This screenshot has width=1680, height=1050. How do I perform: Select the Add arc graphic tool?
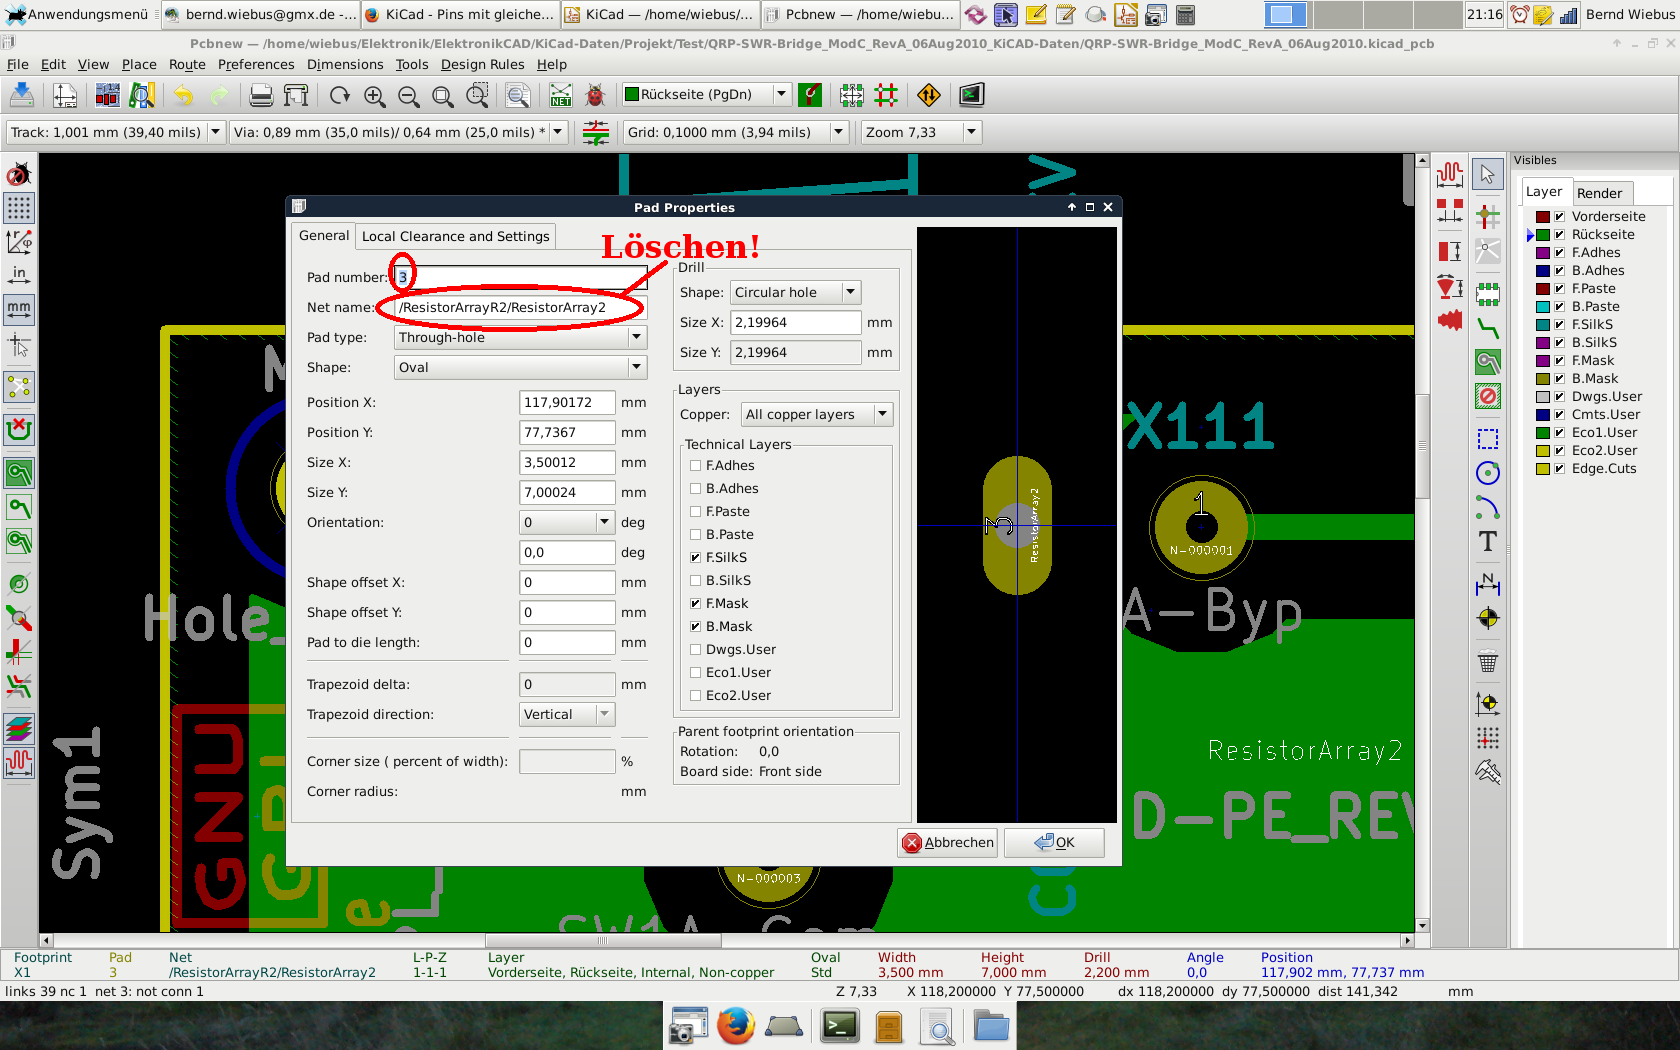tap(1488, 507)
